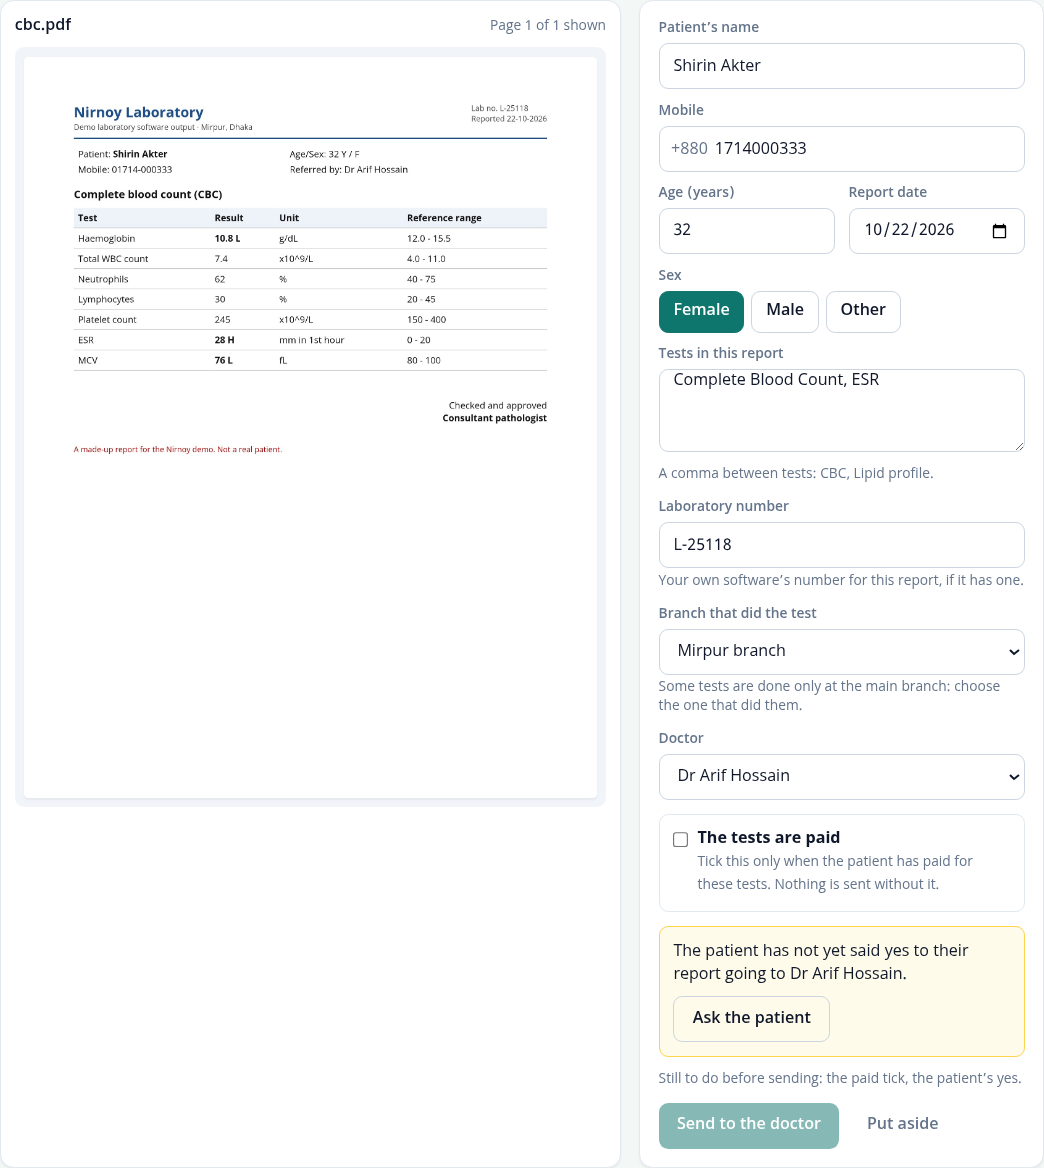
Task: Click 'Still to do before sending' status text
Action: (x=840, y=1078)
